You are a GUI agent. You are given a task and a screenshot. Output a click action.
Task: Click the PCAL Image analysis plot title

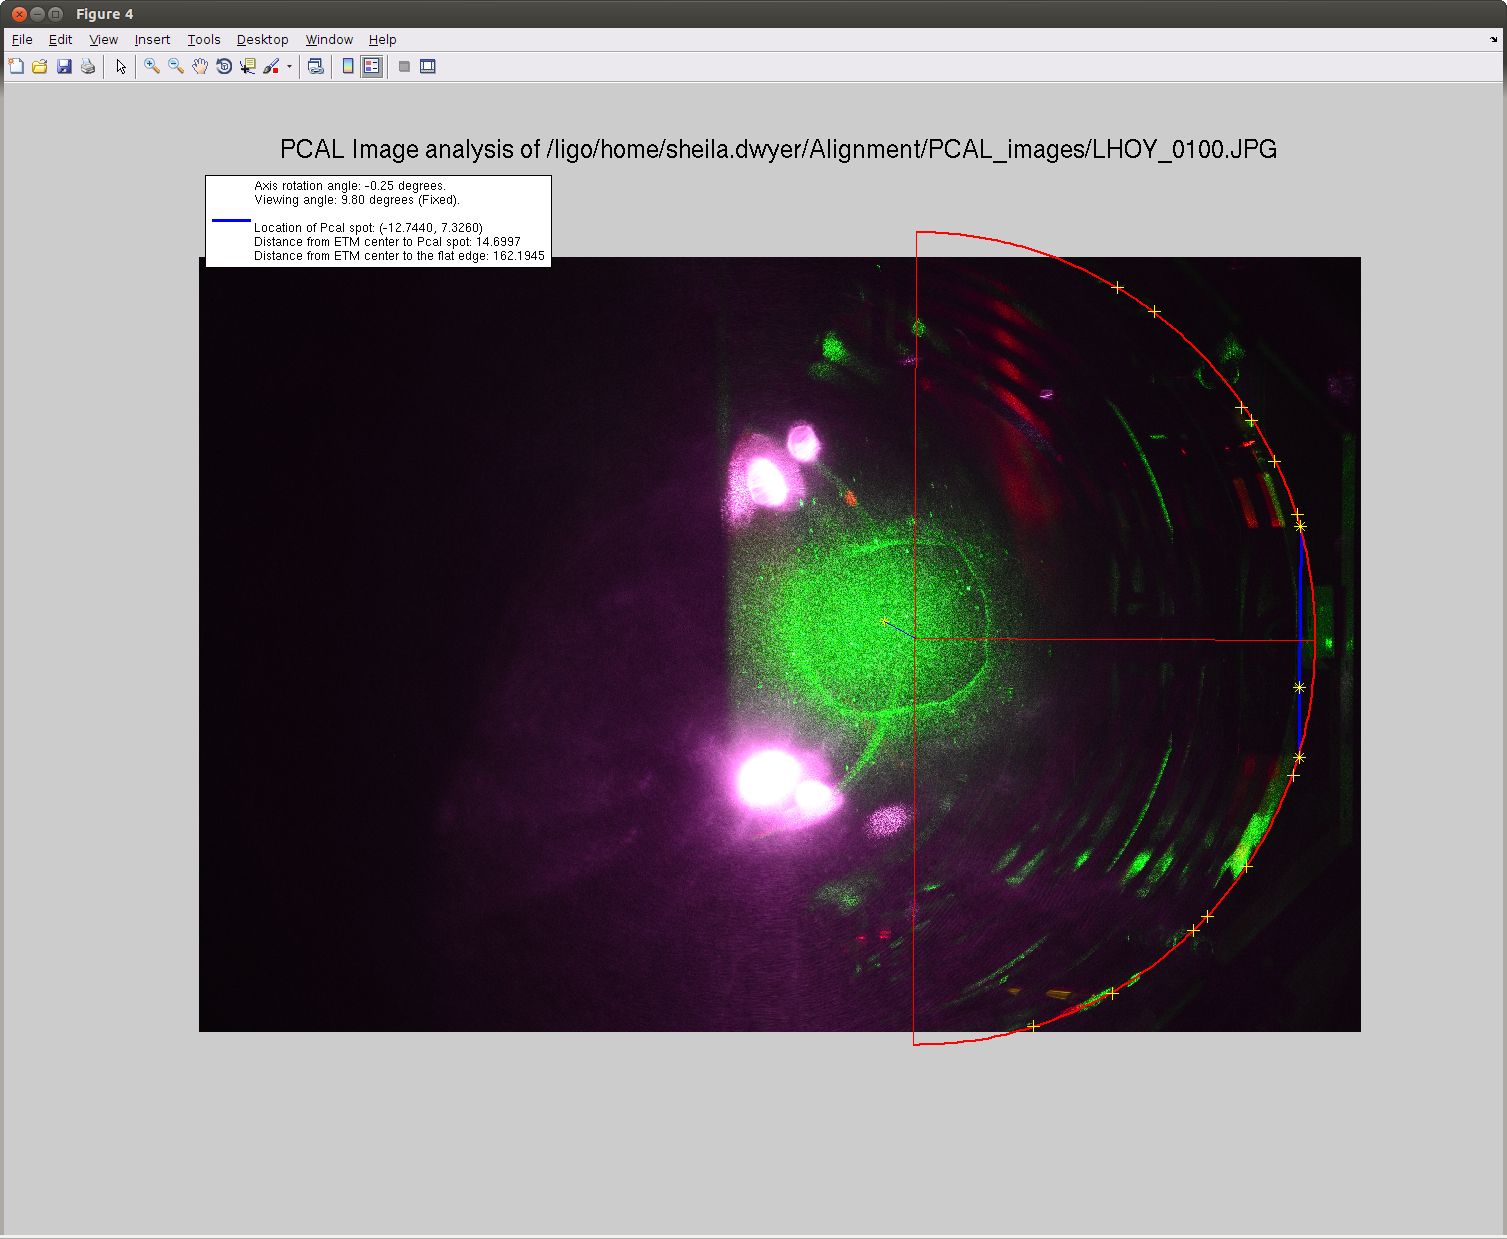tap(778, 149)
